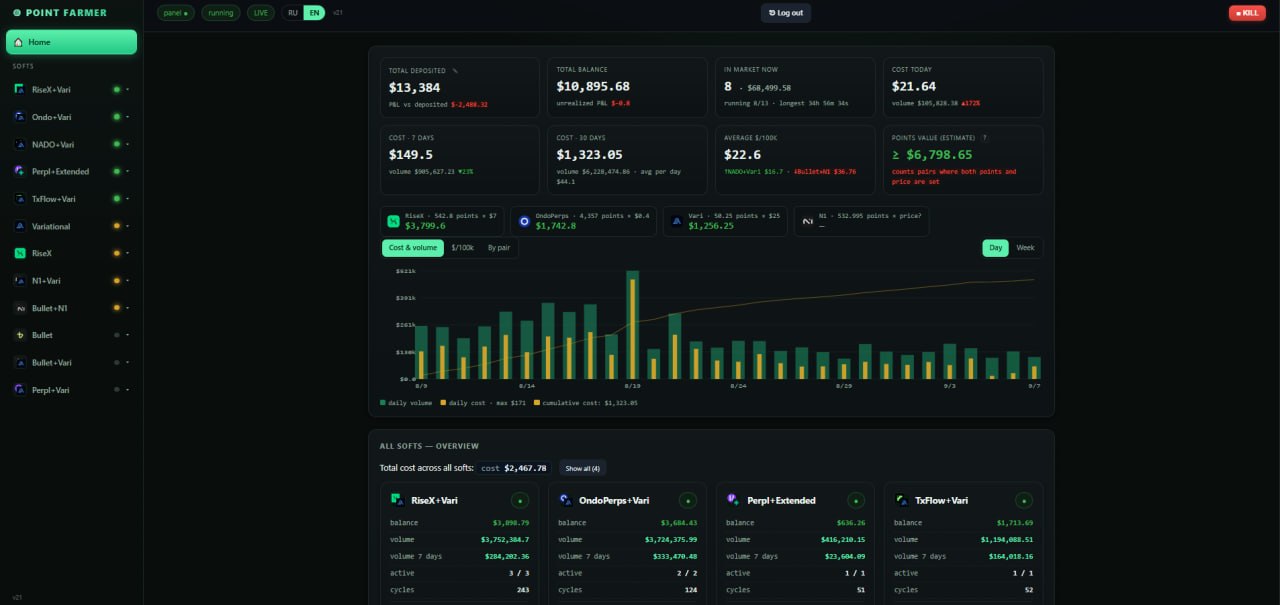
Task: Click the green RiseX icon in sidebar
Action: [19, 253]
